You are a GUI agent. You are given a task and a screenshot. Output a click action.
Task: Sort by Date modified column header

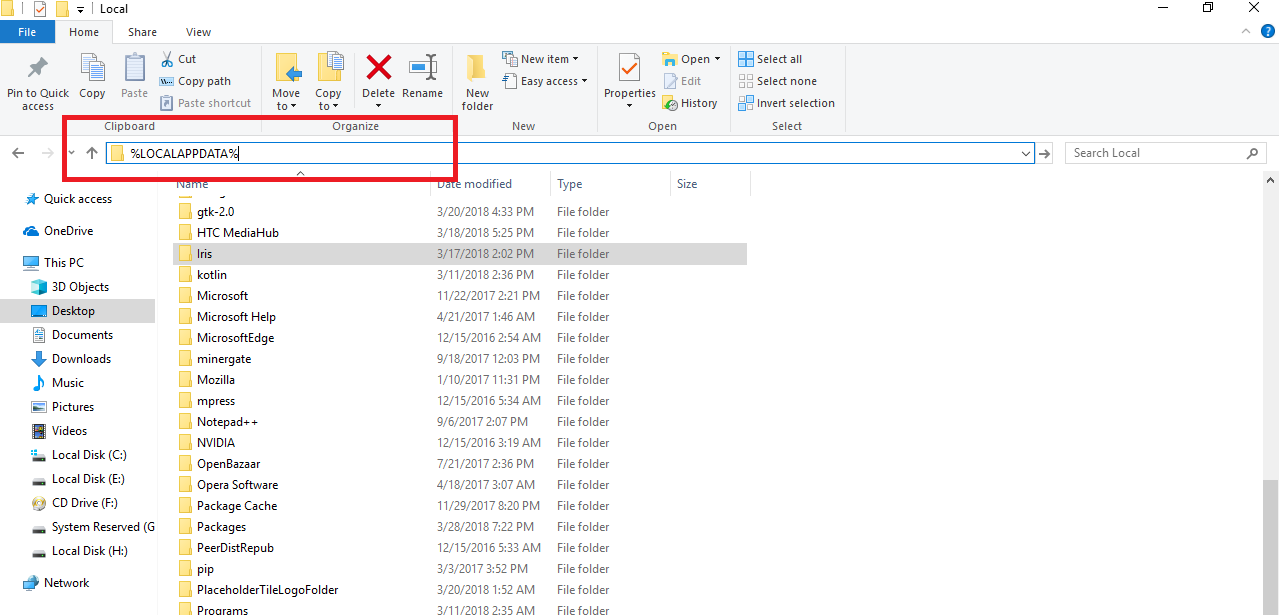click(490, 184)
